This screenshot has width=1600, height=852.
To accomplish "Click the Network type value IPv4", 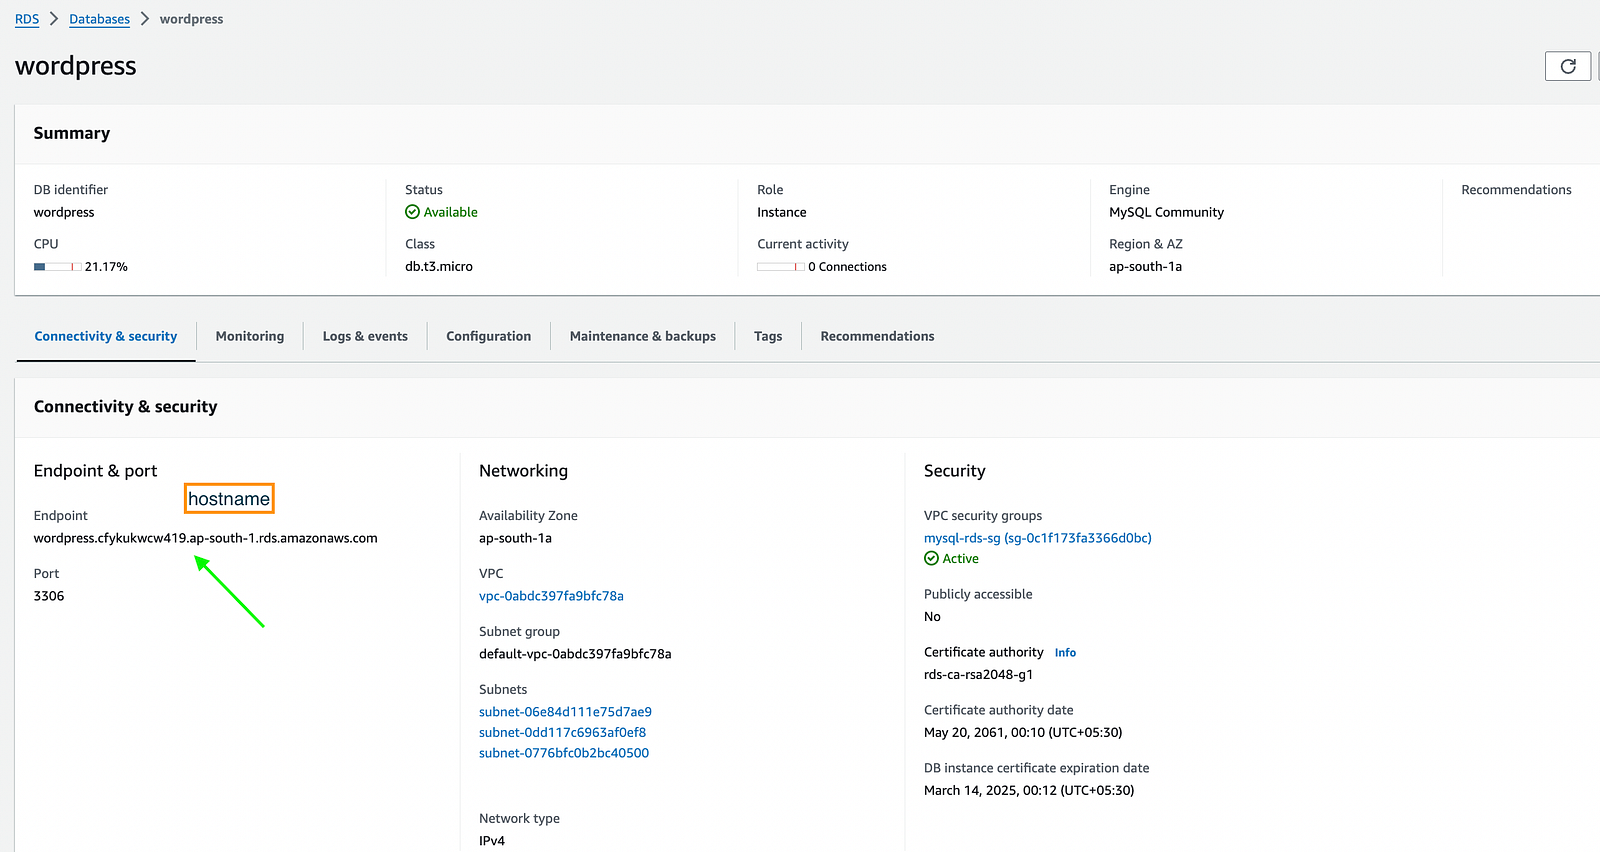I will (492, 841).
